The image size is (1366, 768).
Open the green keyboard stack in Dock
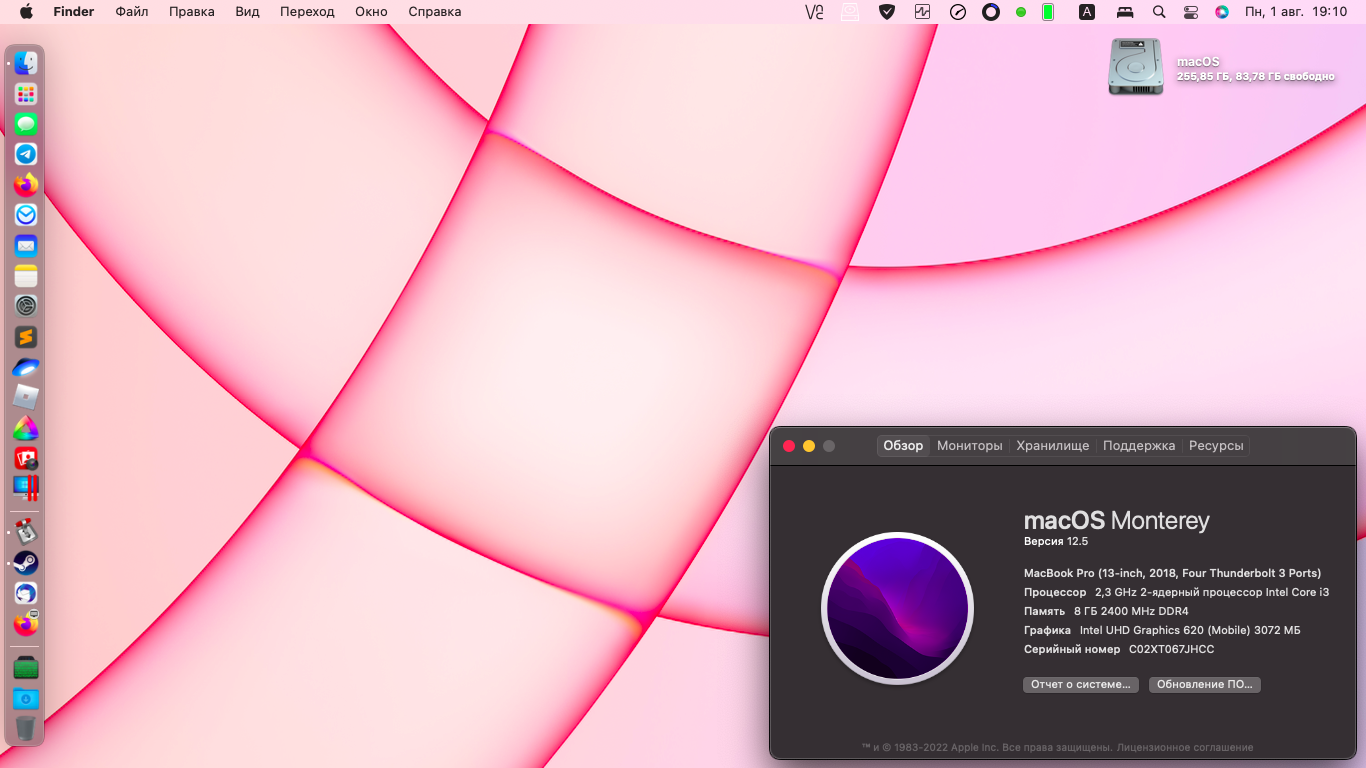[x=26, y=667]
